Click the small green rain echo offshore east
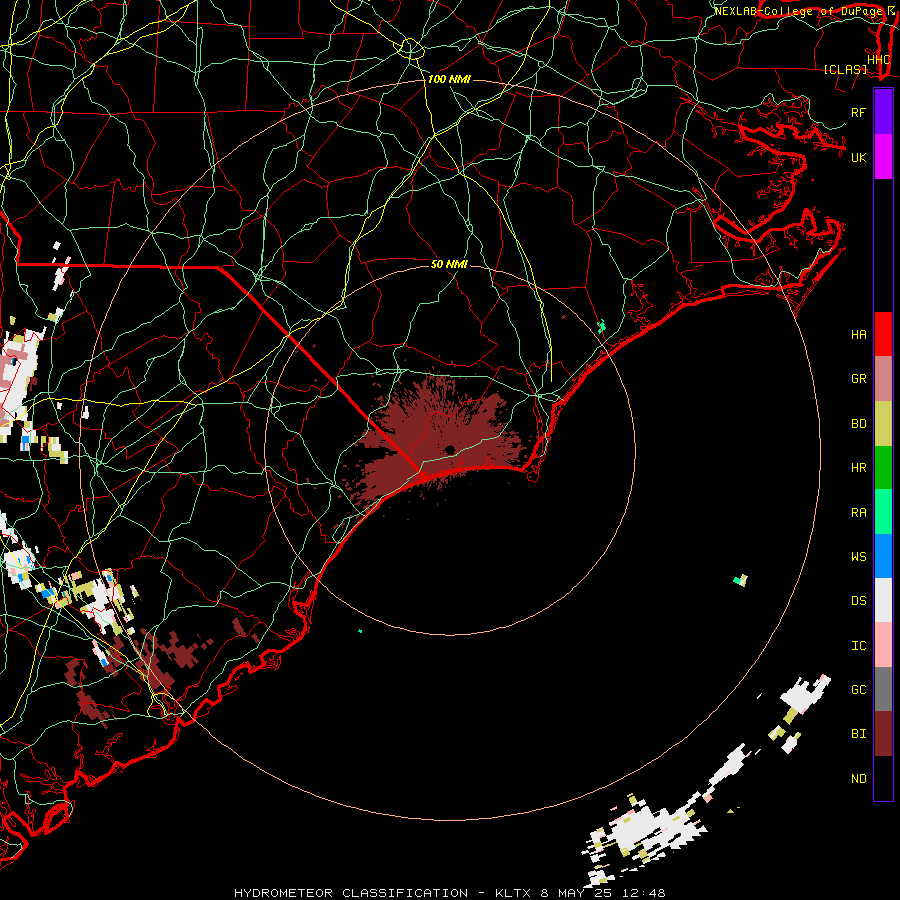This screenshot has height=900, width=900. click(x=740, y=580)
